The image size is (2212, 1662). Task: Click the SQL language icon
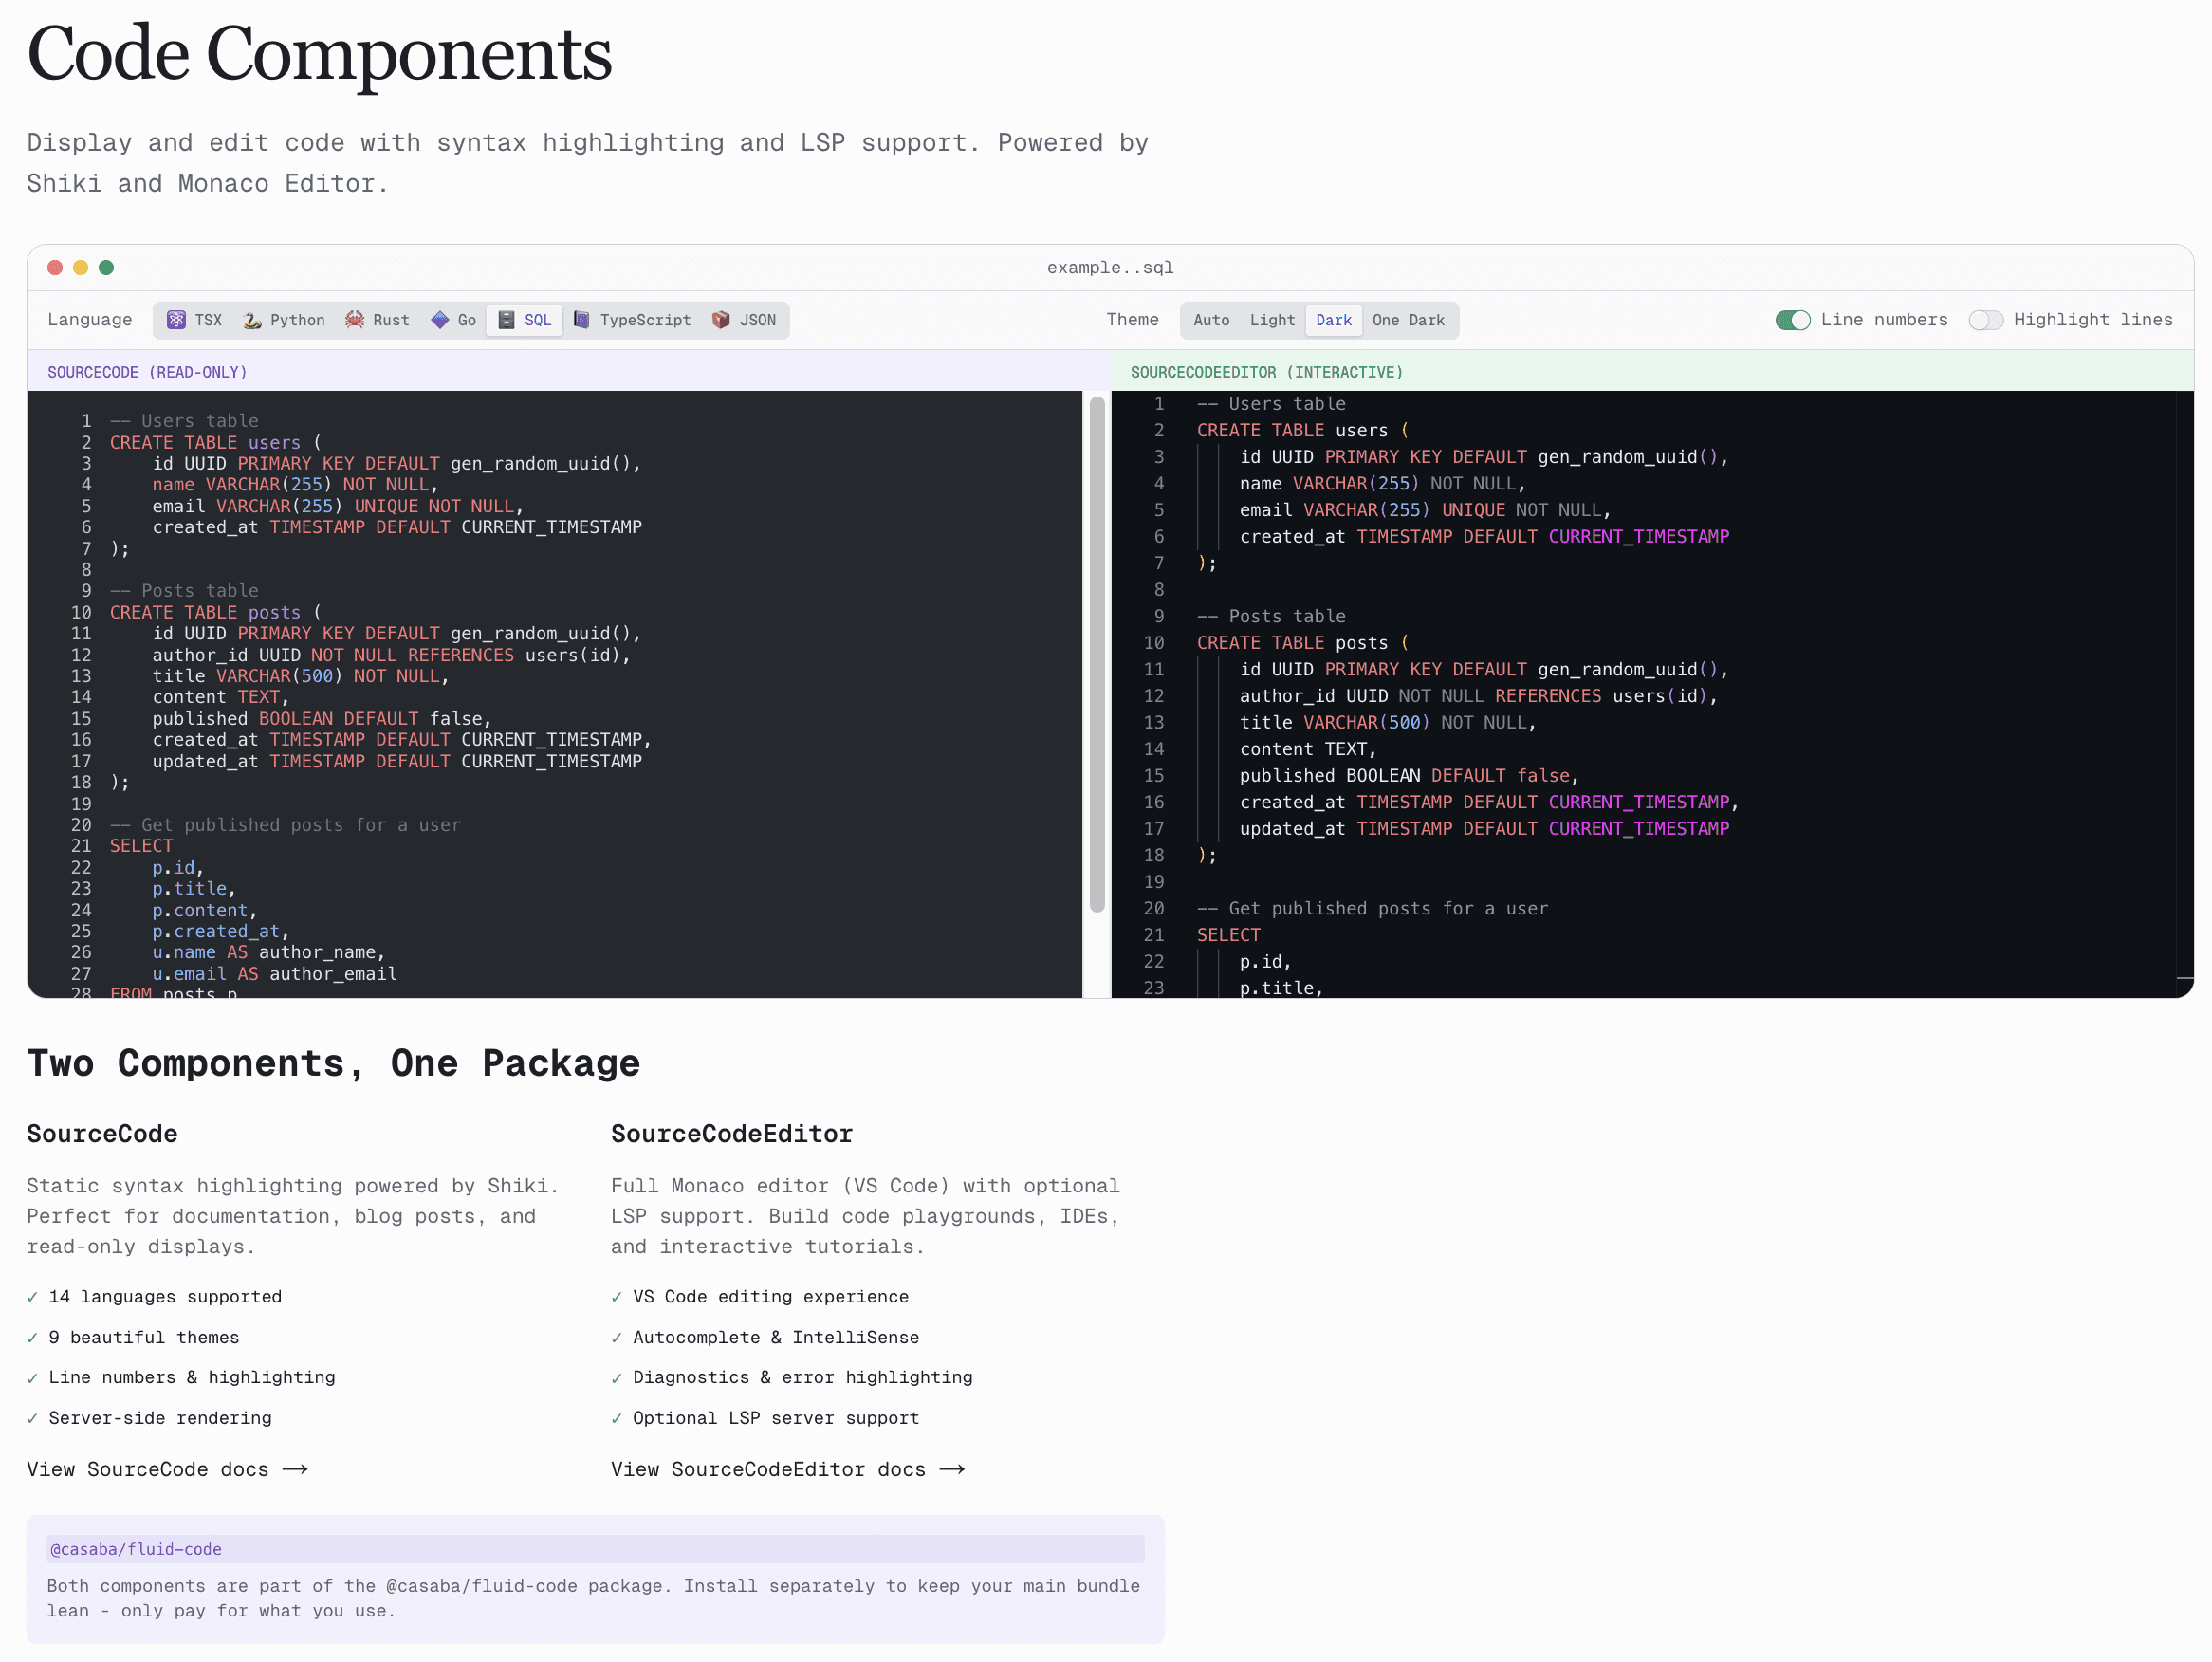507,320
